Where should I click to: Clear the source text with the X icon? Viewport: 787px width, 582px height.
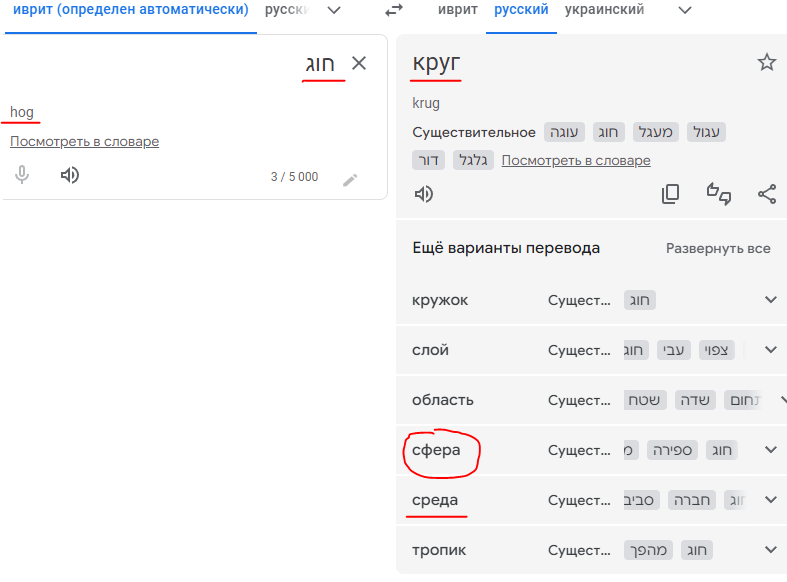pyautogui.click(x=359, y=63)
